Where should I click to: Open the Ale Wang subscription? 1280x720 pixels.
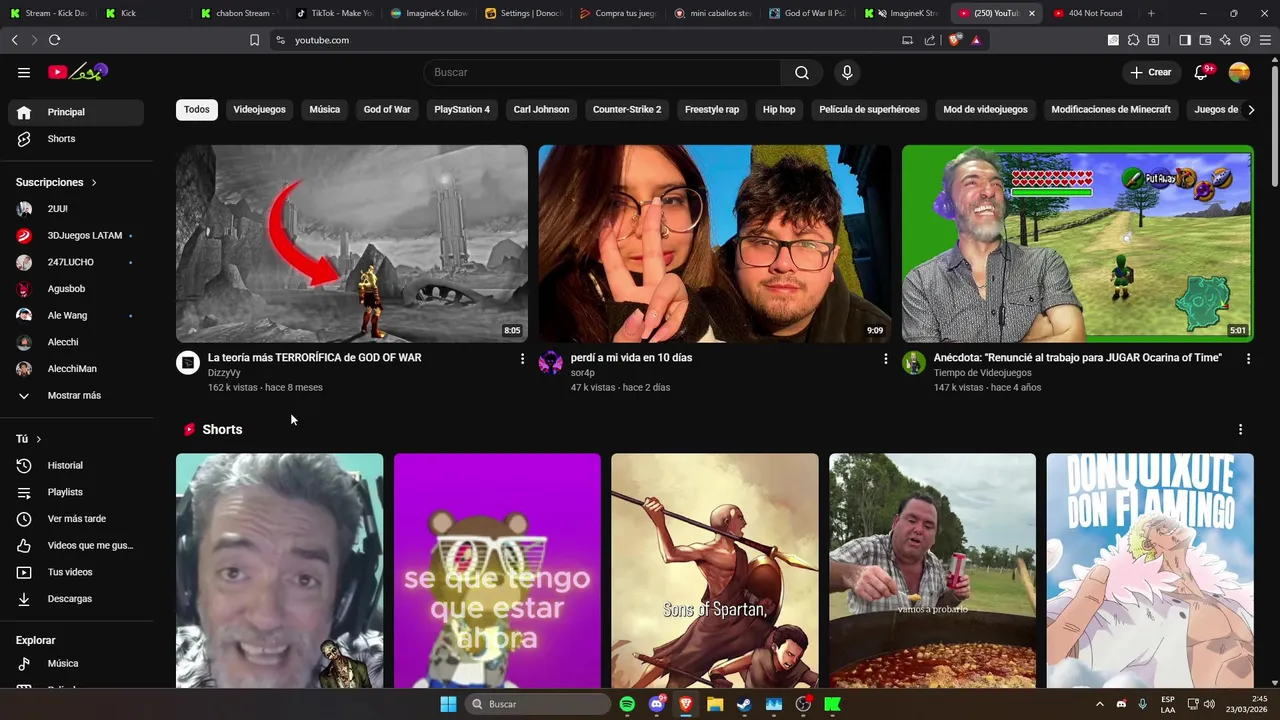[x=76, y=315]
